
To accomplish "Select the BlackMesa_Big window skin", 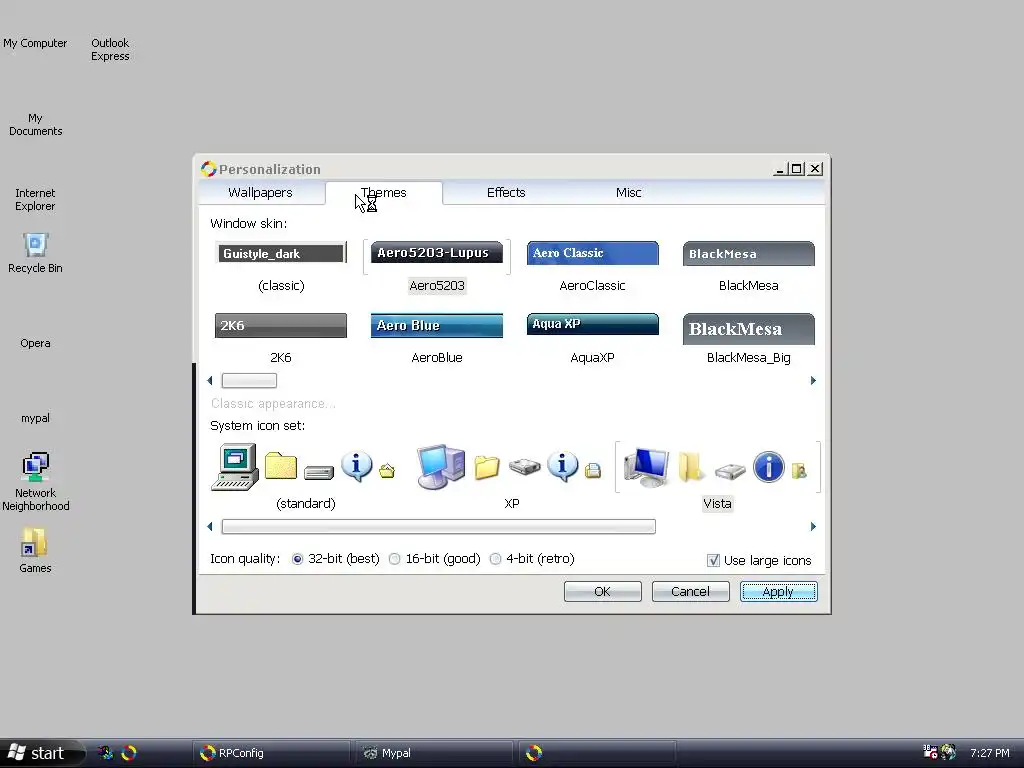I will coord(748,328).
